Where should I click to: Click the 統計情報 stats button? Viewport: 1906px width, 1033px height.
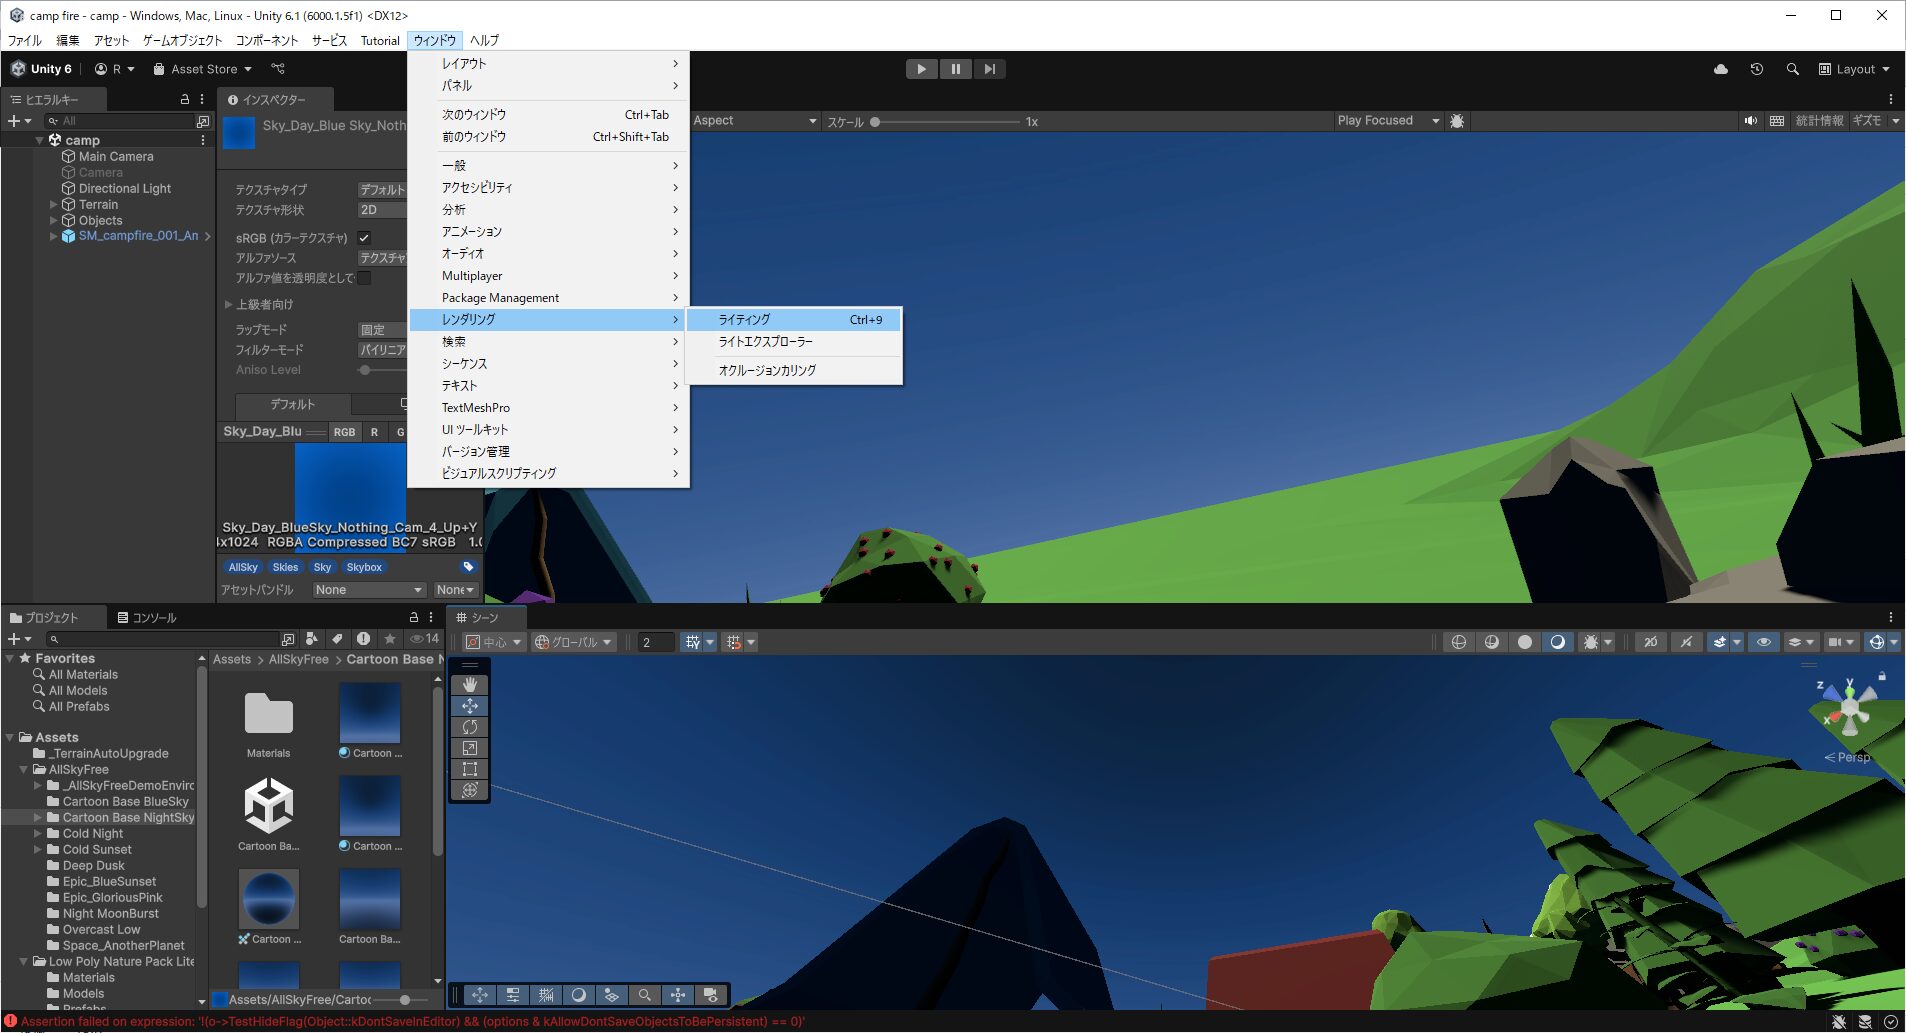(x=1819, y=121)
